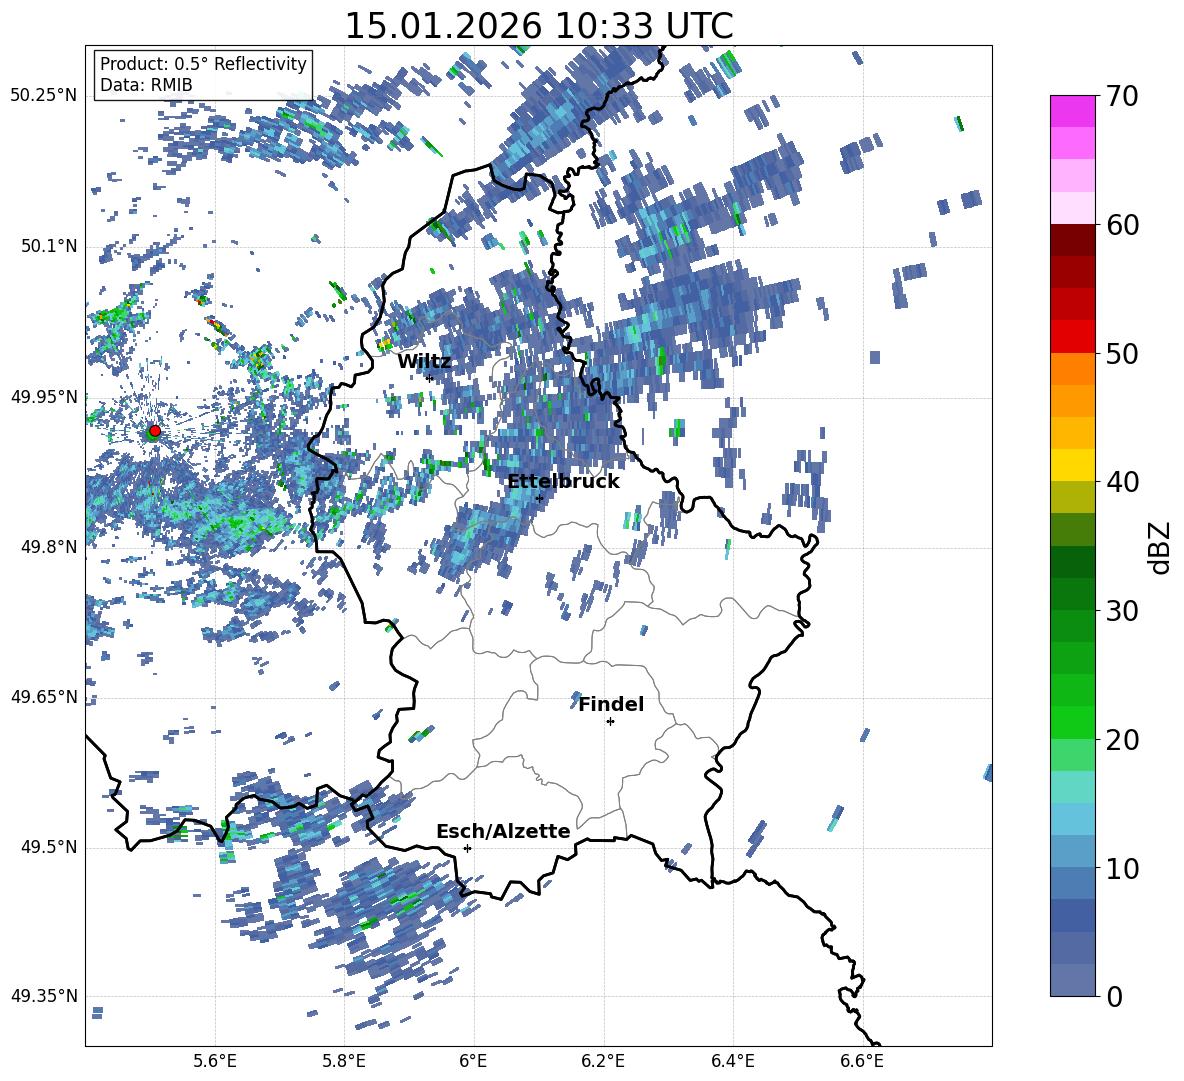
Task: Pick the orange colorbar band below 50
Action: [1072, 369]
